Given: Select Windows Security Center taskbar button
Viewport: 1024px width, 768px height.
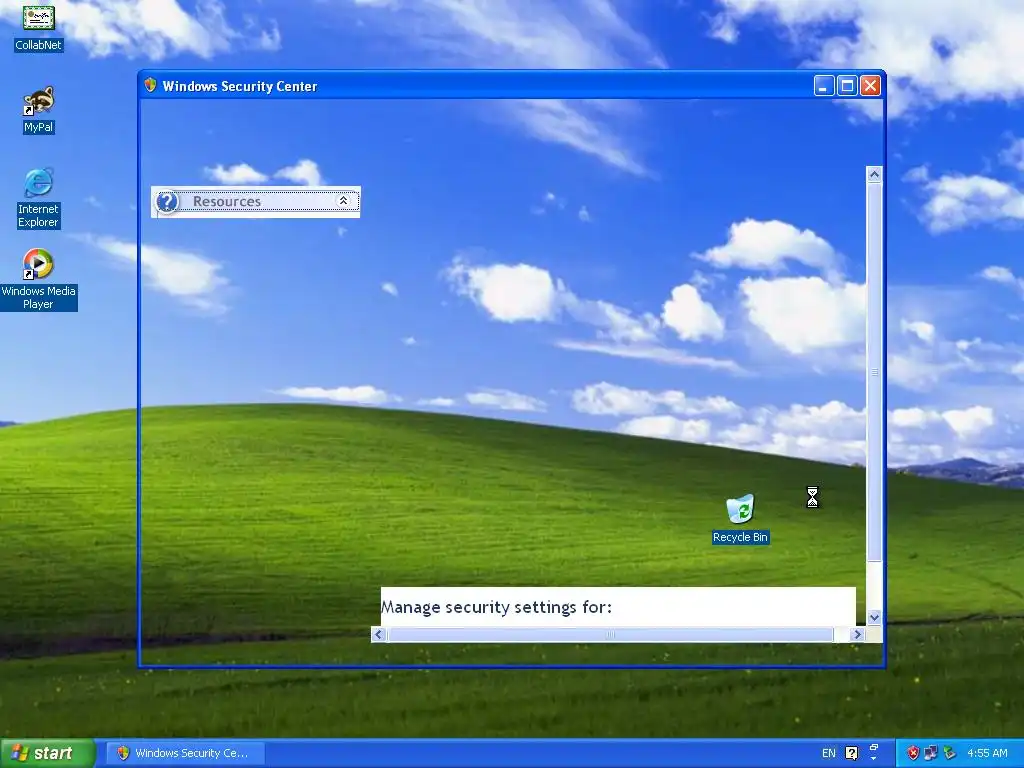Looking at the screenshot, I should click(x=185, y=753).
